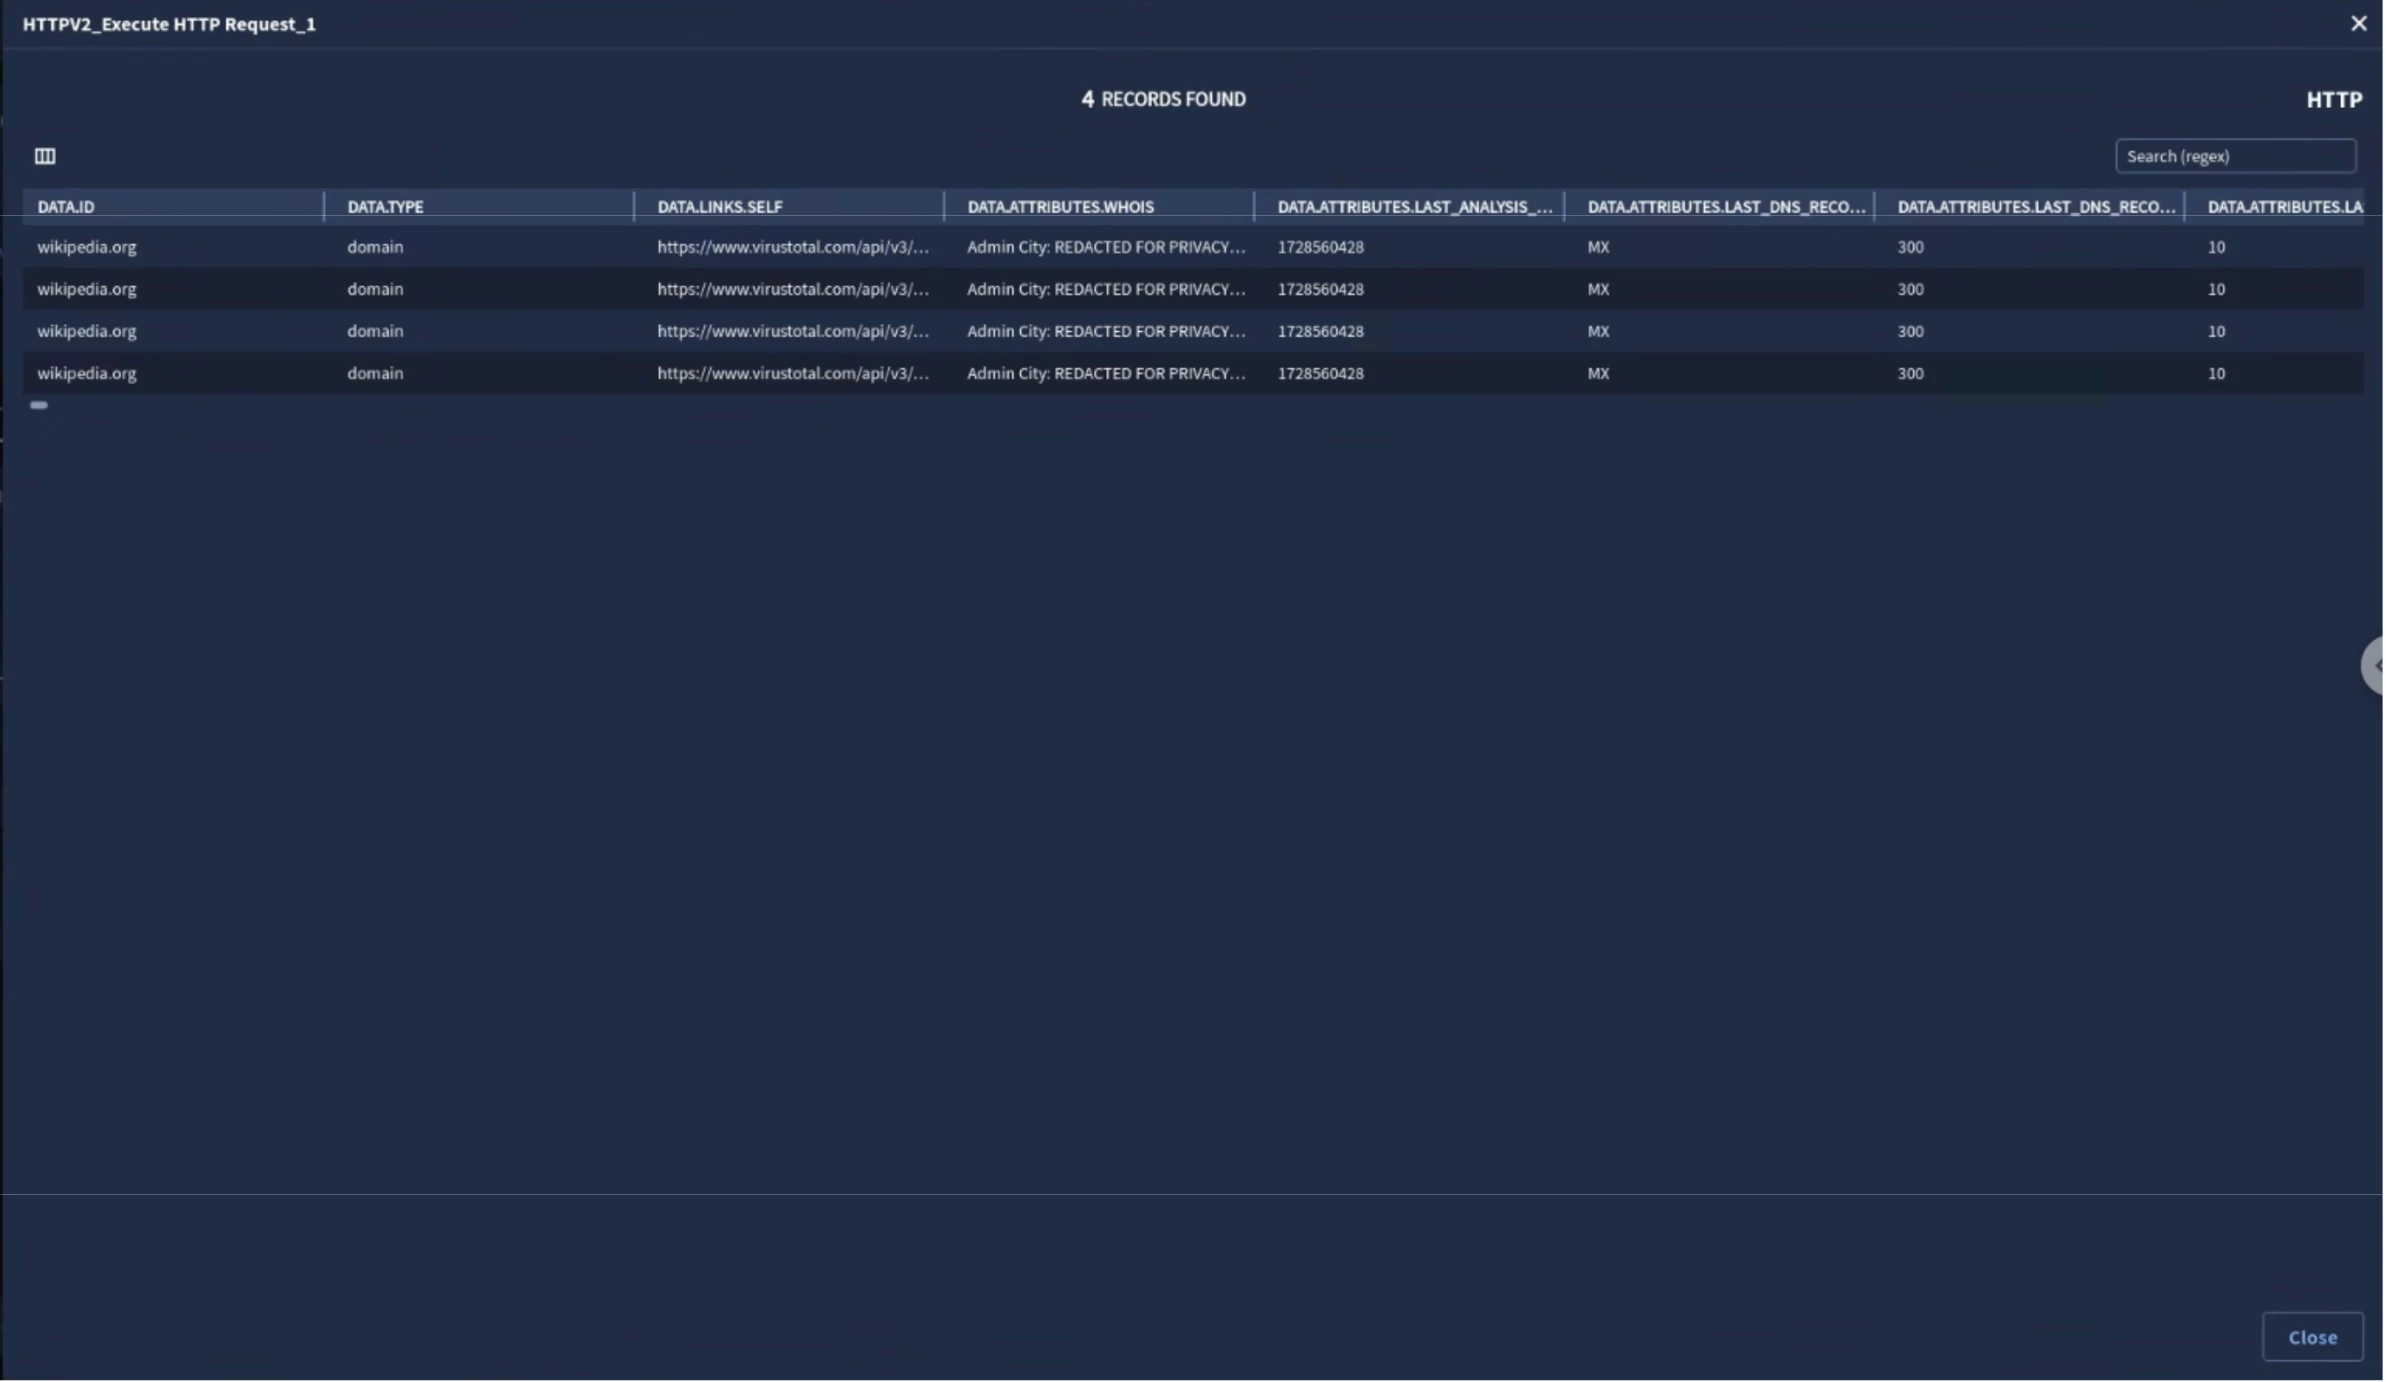Close the dialog with the X icon
Image resolution: width=2386 pixels, height=1382 pixels.
(2360, 23)
